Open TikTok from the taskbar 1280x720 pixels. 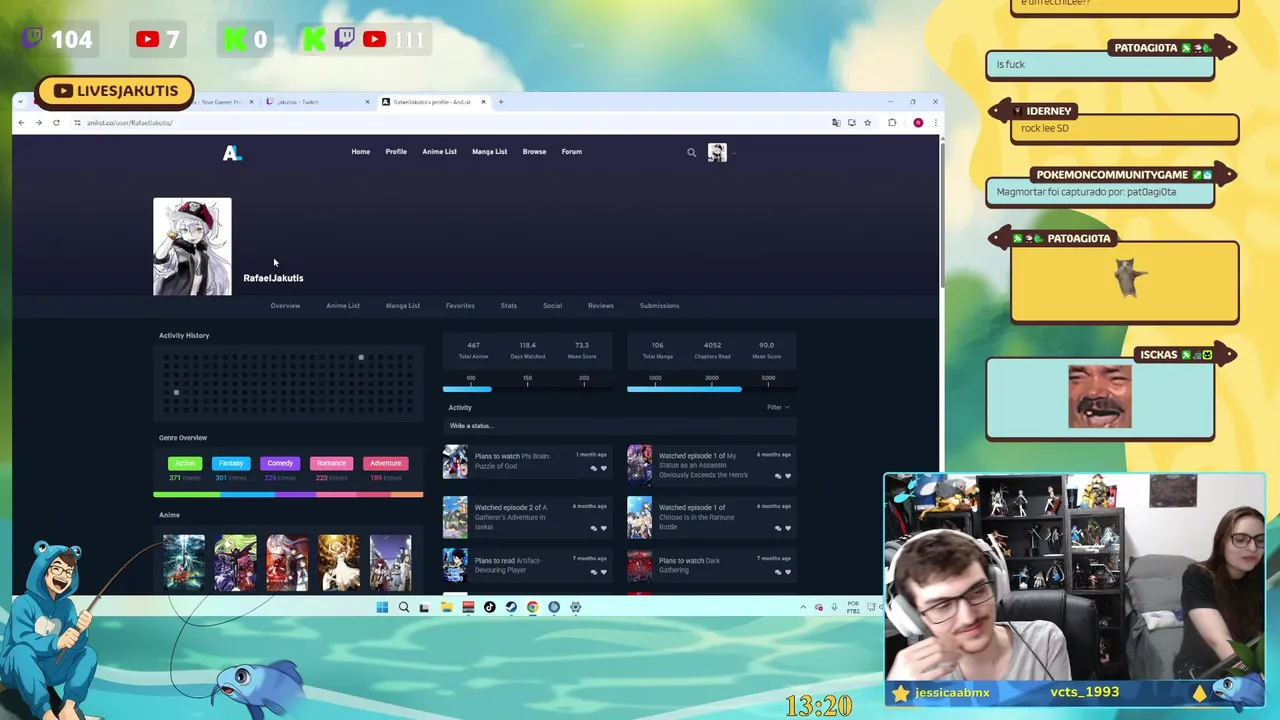(489, 607)
